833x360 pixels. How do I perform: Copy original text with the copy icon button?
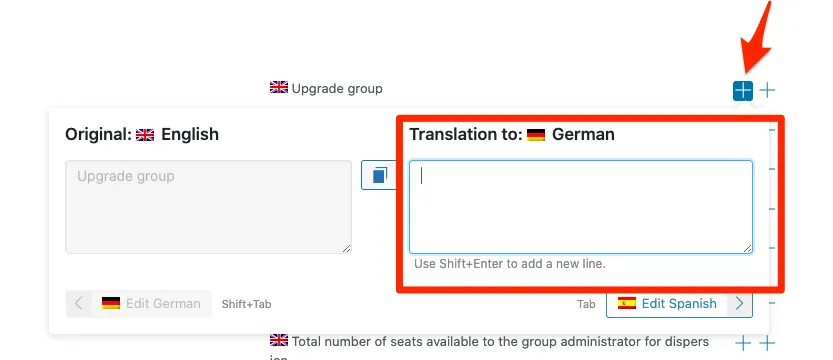pos(379,175)
